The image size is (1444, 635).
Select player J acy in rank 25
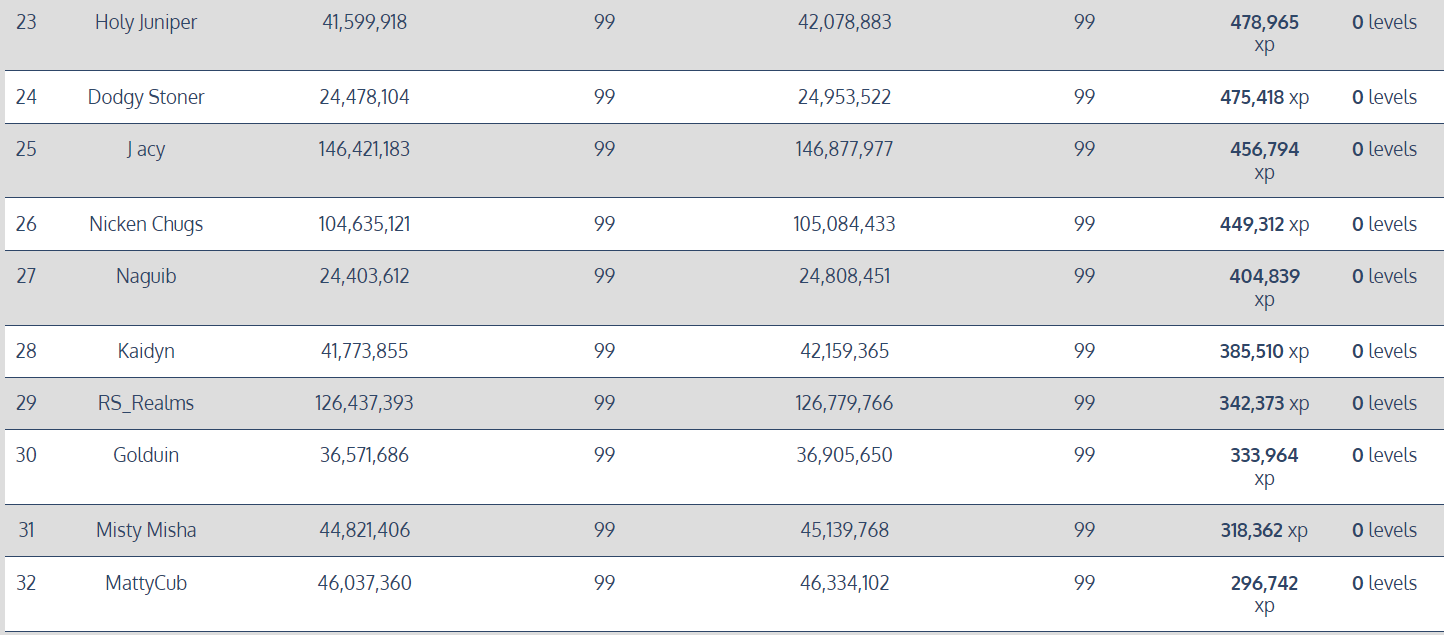click(146, 149)
